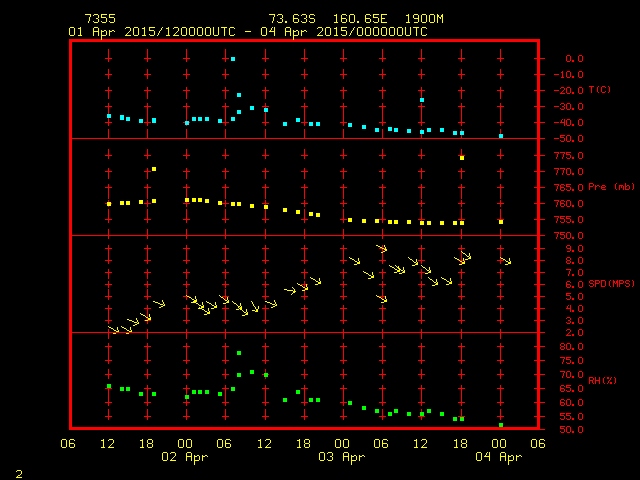
Task: Click the 7.0 wind speed tick label
Action: pos(574,273)
